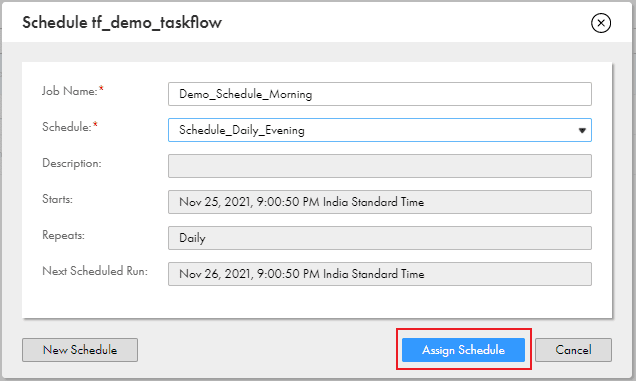Click the Job Name label
The height and width of the screenshot is (381, 636).
pyautogui.click(x=70, y=91)
